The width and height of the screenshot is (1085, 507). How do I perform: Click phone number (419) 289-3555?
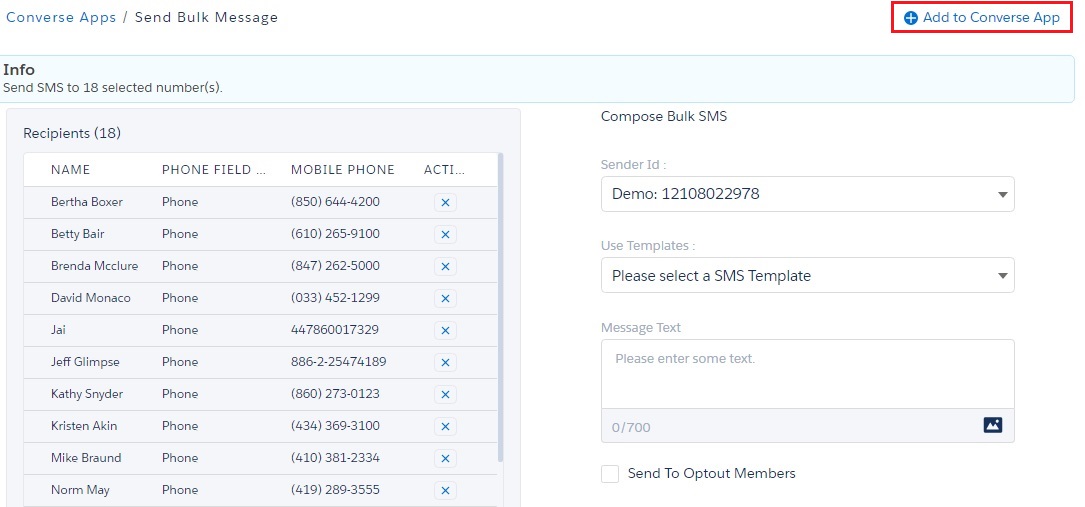[x=336, y=490]
